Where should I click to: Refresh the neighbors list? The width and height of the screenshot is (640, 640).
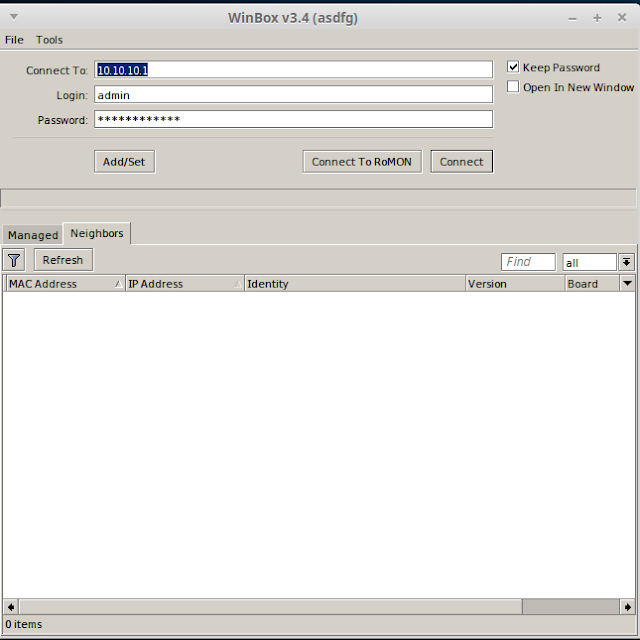[63, 260]
